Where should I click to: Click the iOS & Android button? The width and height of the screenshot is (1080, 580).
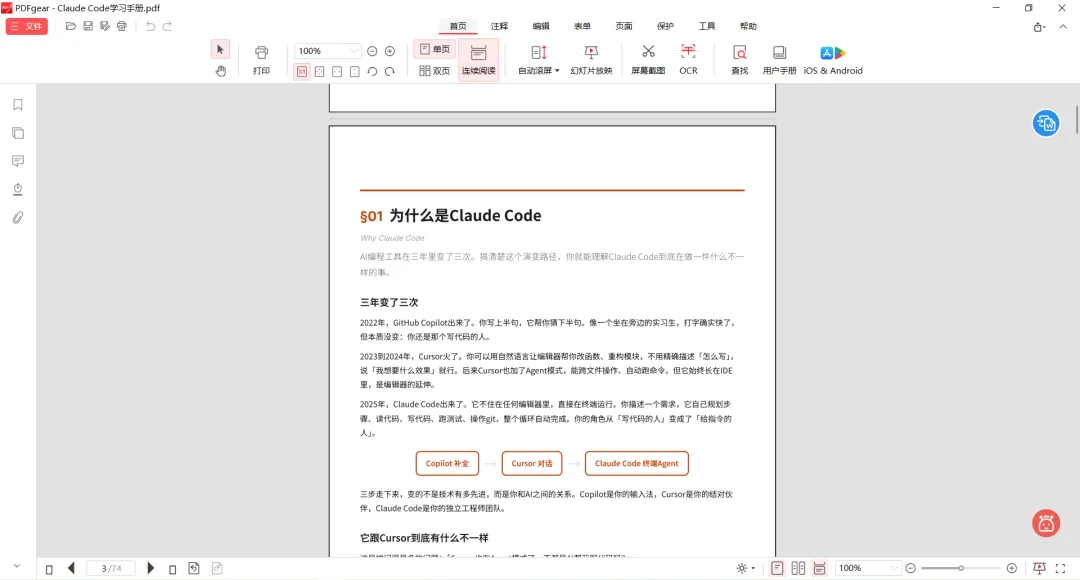click(833, 60)
